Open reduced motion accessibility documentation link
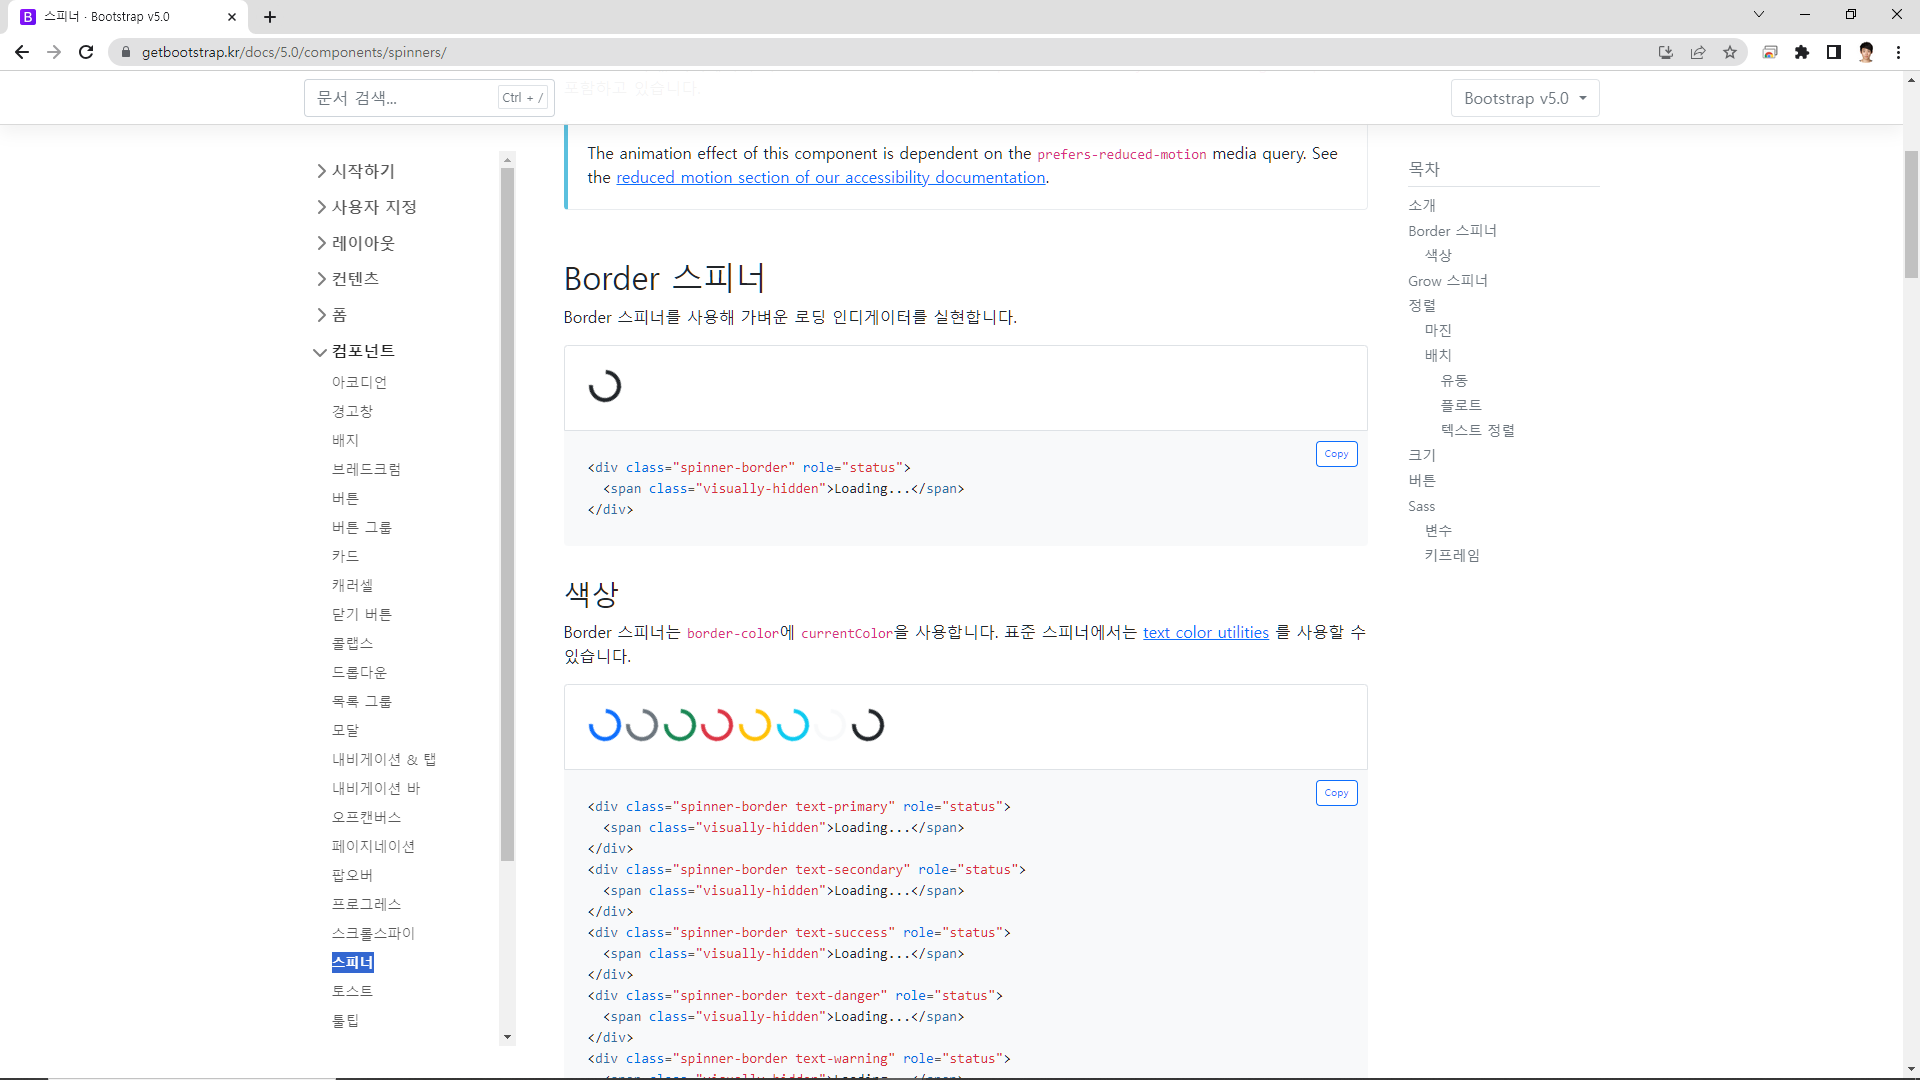This screenshot has width=1920, height=1080. point(830,178)
